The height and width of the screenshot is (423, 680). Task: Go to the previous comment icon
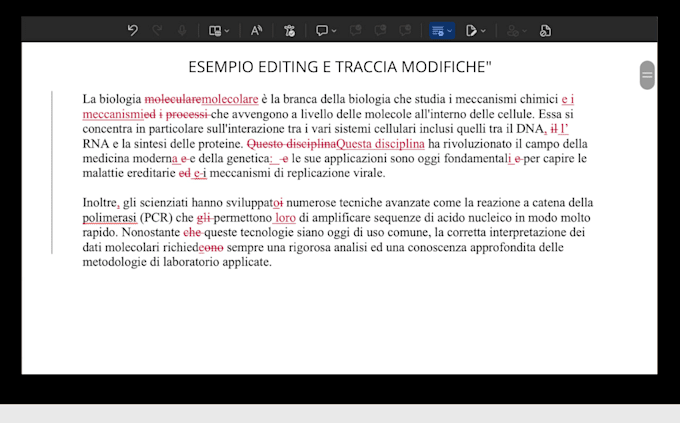[380, 30]
